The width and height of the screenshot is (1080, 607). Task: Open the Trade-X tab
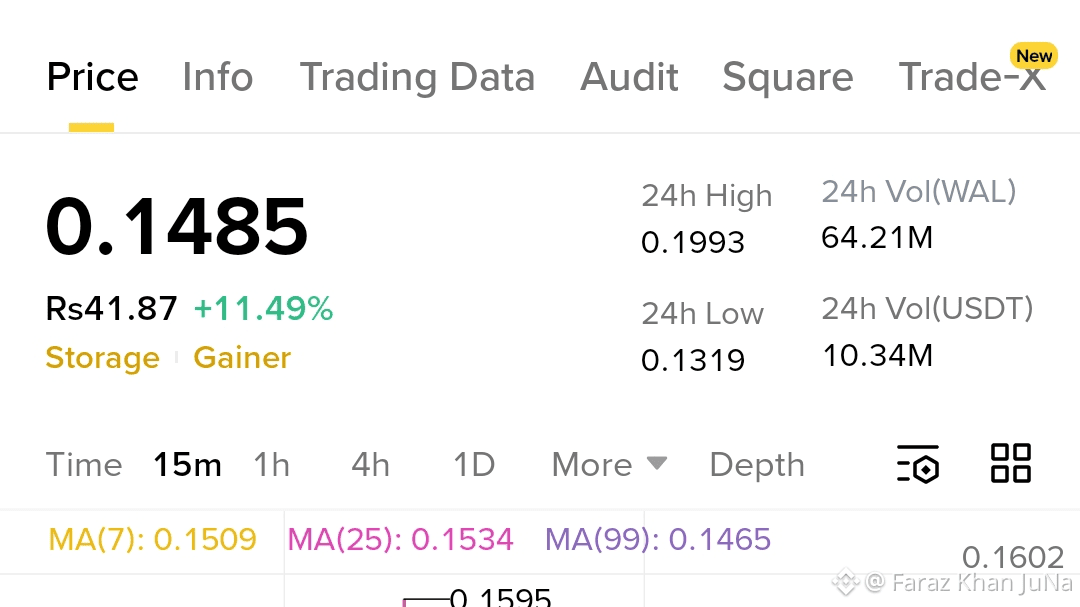[972, 77]
